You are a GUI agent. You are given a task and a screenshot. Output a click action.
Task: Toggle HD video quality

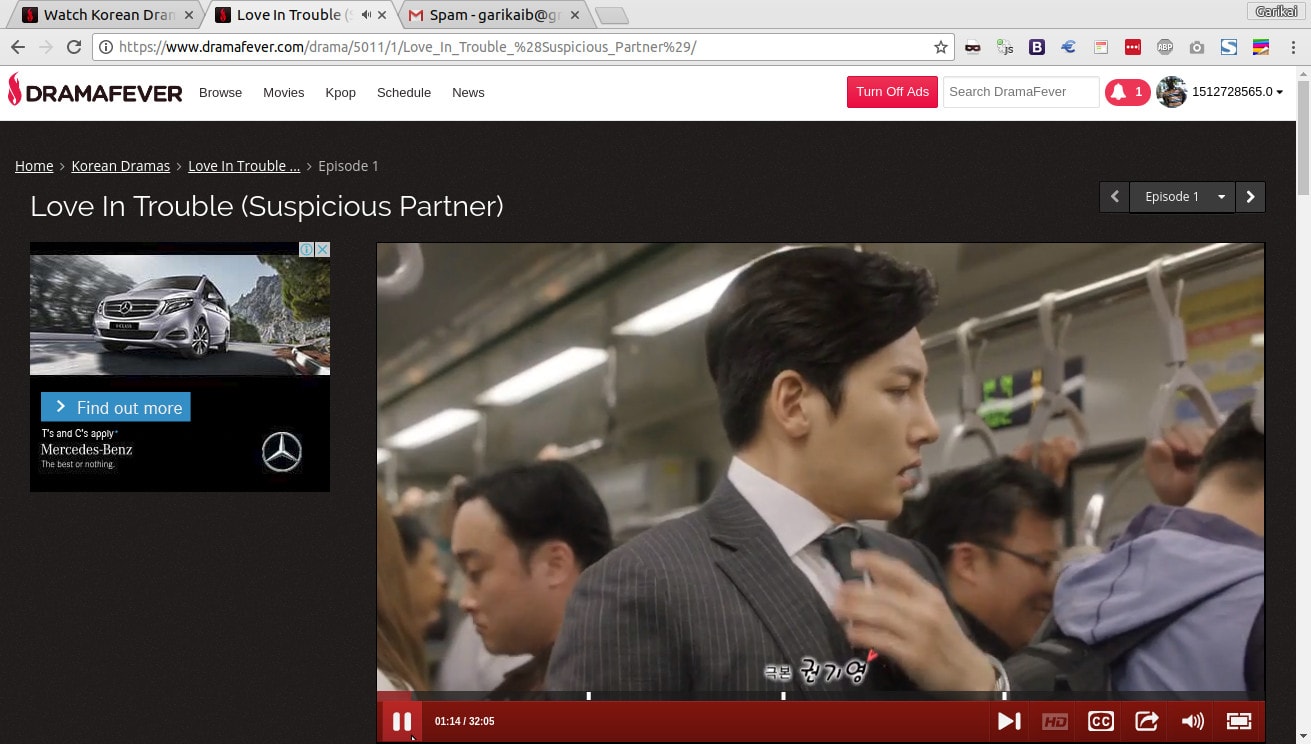click(1055, 721)
